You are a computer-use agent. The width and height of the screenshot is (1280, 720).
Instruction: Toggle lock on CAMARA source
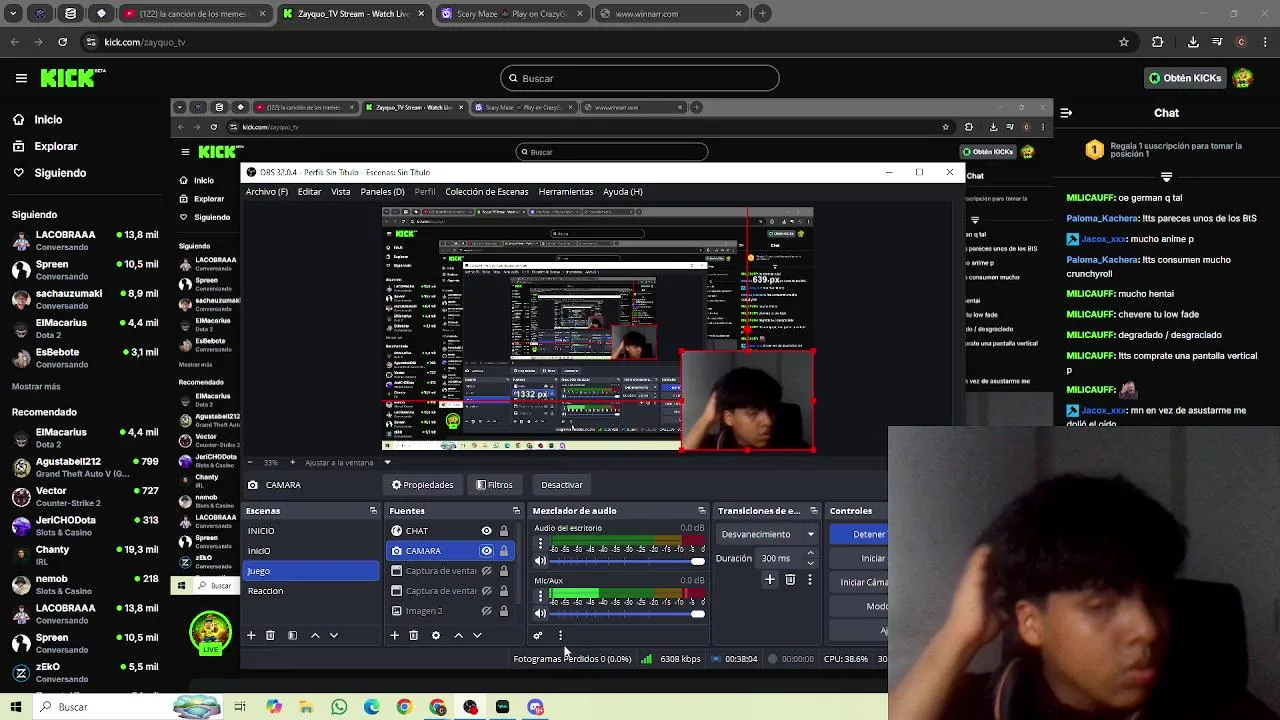click(504, 551)
